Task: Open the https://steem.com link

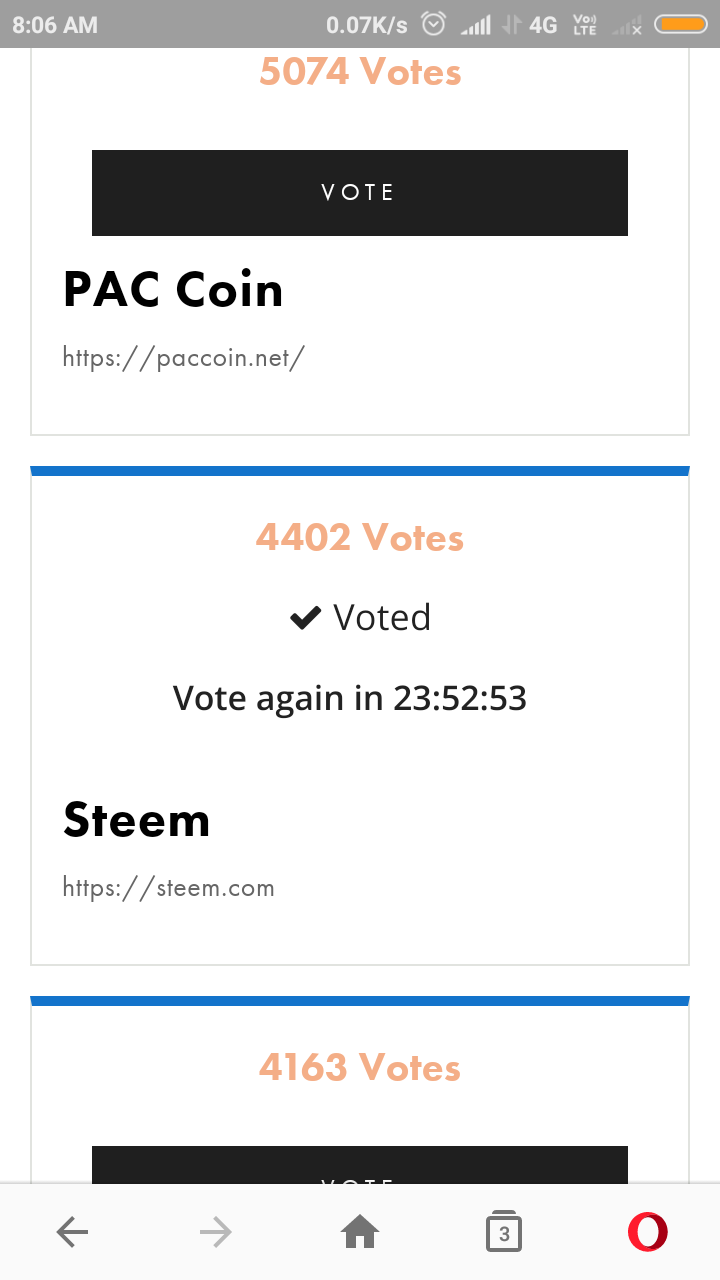Action: (168, 887)
